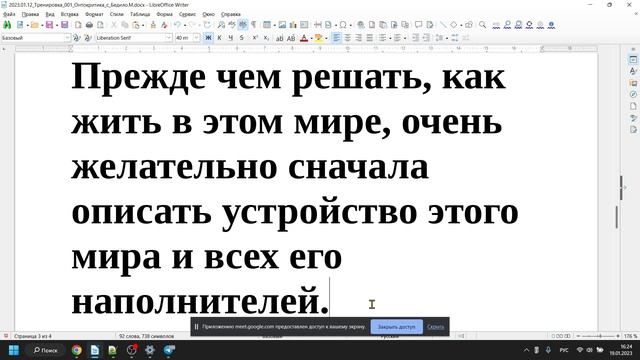The image size is (640, 360).
Task: Click the Clone formatting brush icon
Action: click(153, 25)
